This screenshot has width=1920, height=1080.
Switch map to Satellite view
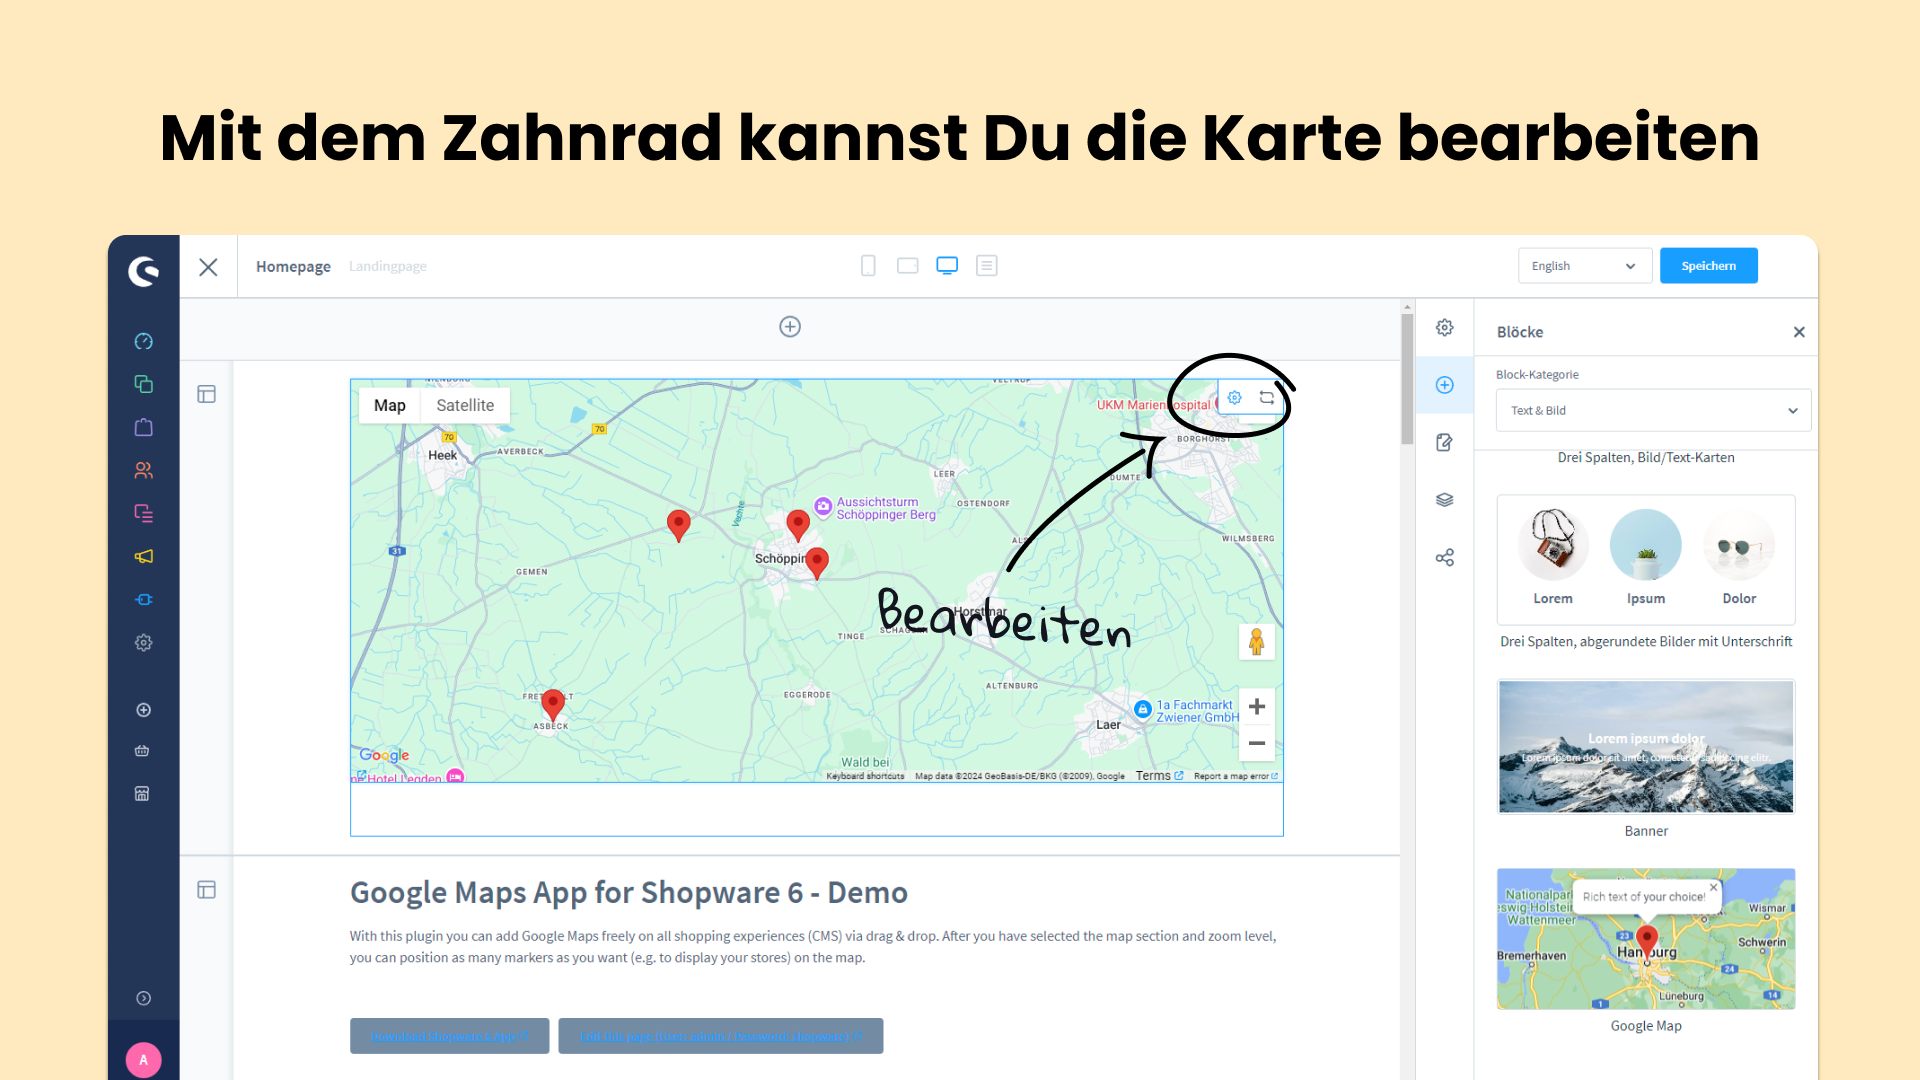point(465,406)
